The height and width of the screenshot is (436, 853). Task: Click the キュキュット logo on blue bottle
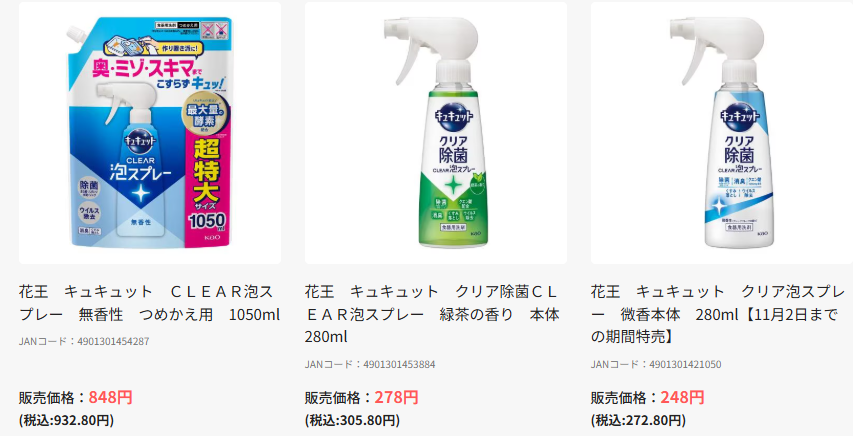(x=739, y=115)
